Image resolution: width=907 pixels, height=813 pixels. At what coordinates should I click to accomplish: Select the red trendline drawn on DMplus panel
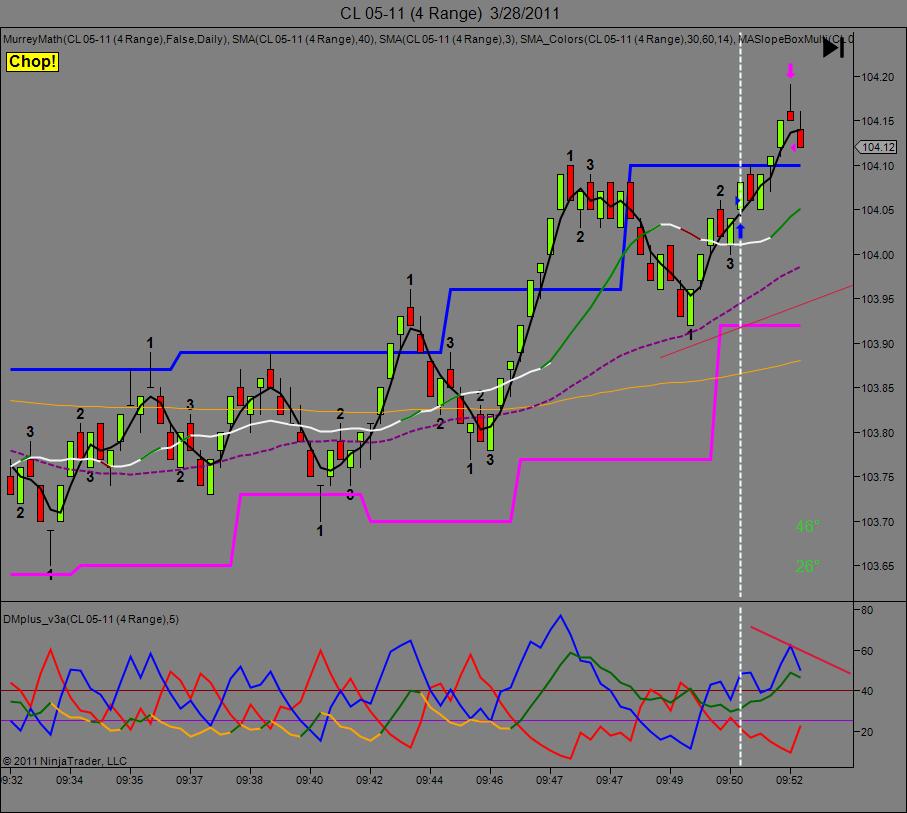pyautogui.click(x=800, y=649)
